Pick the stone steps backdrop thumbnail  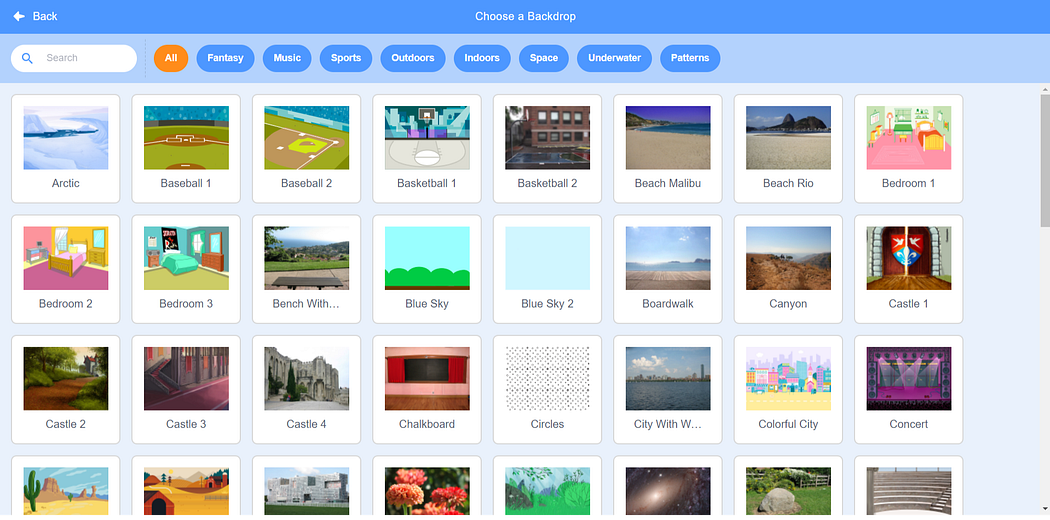click(909, 491)
